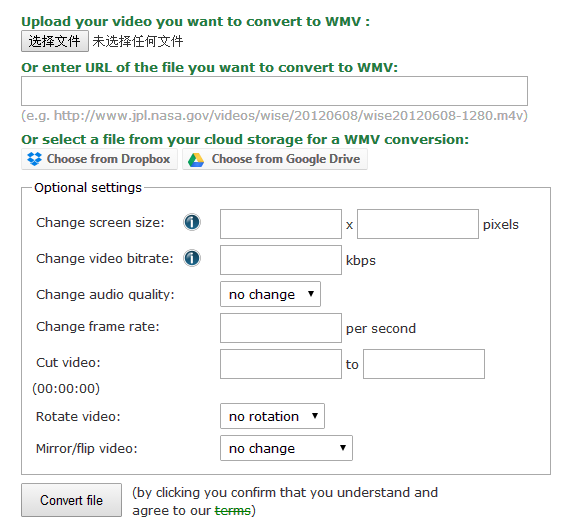The height and width of the screenshot is (531, 573).
Task: Choose from Dropbox button
Action: (99, 159)
